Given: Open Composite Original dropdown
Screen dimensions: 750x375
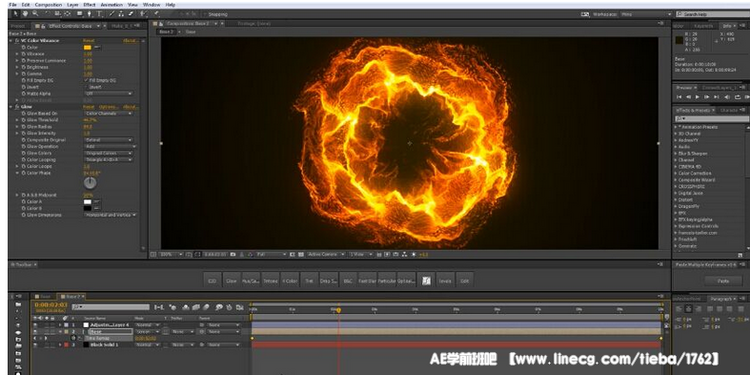Looking at the screenshot, I should coord(108,140).
